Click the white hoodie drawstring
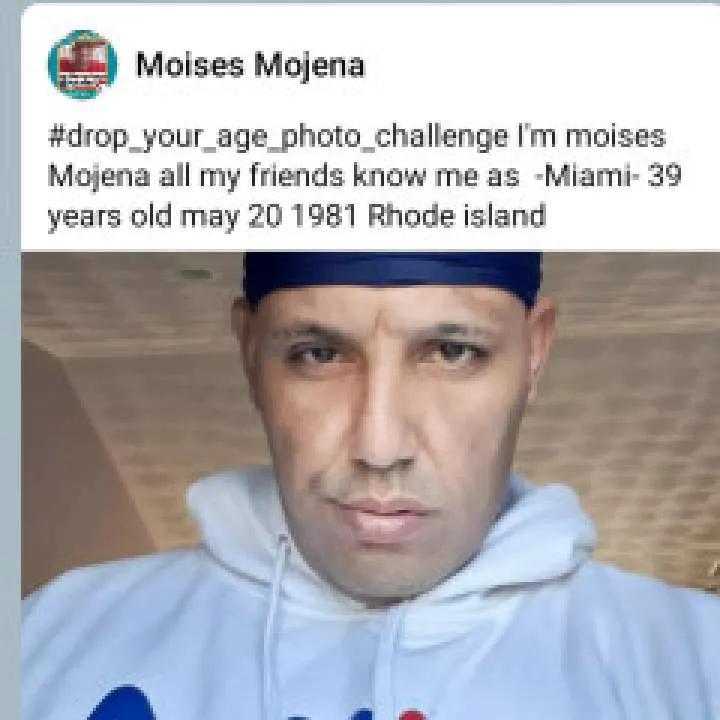This screenshot has width=720, height=720. [278, 624]
